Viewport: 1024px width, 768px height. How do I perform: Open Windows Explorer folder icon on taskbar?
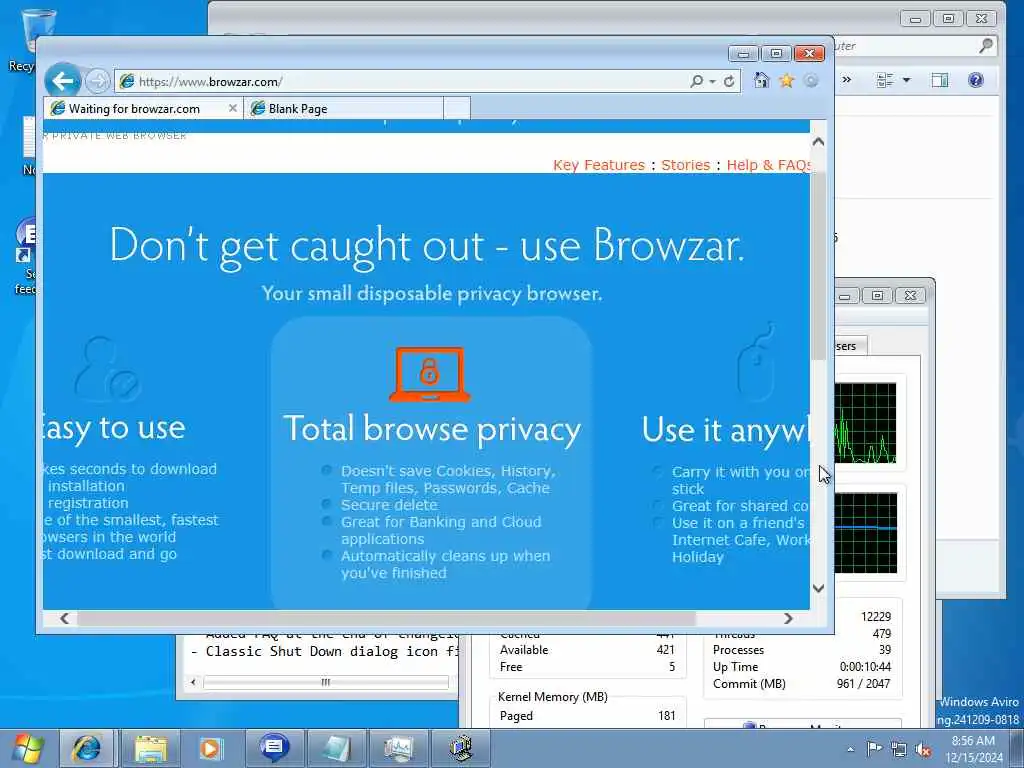coord(151,748)
